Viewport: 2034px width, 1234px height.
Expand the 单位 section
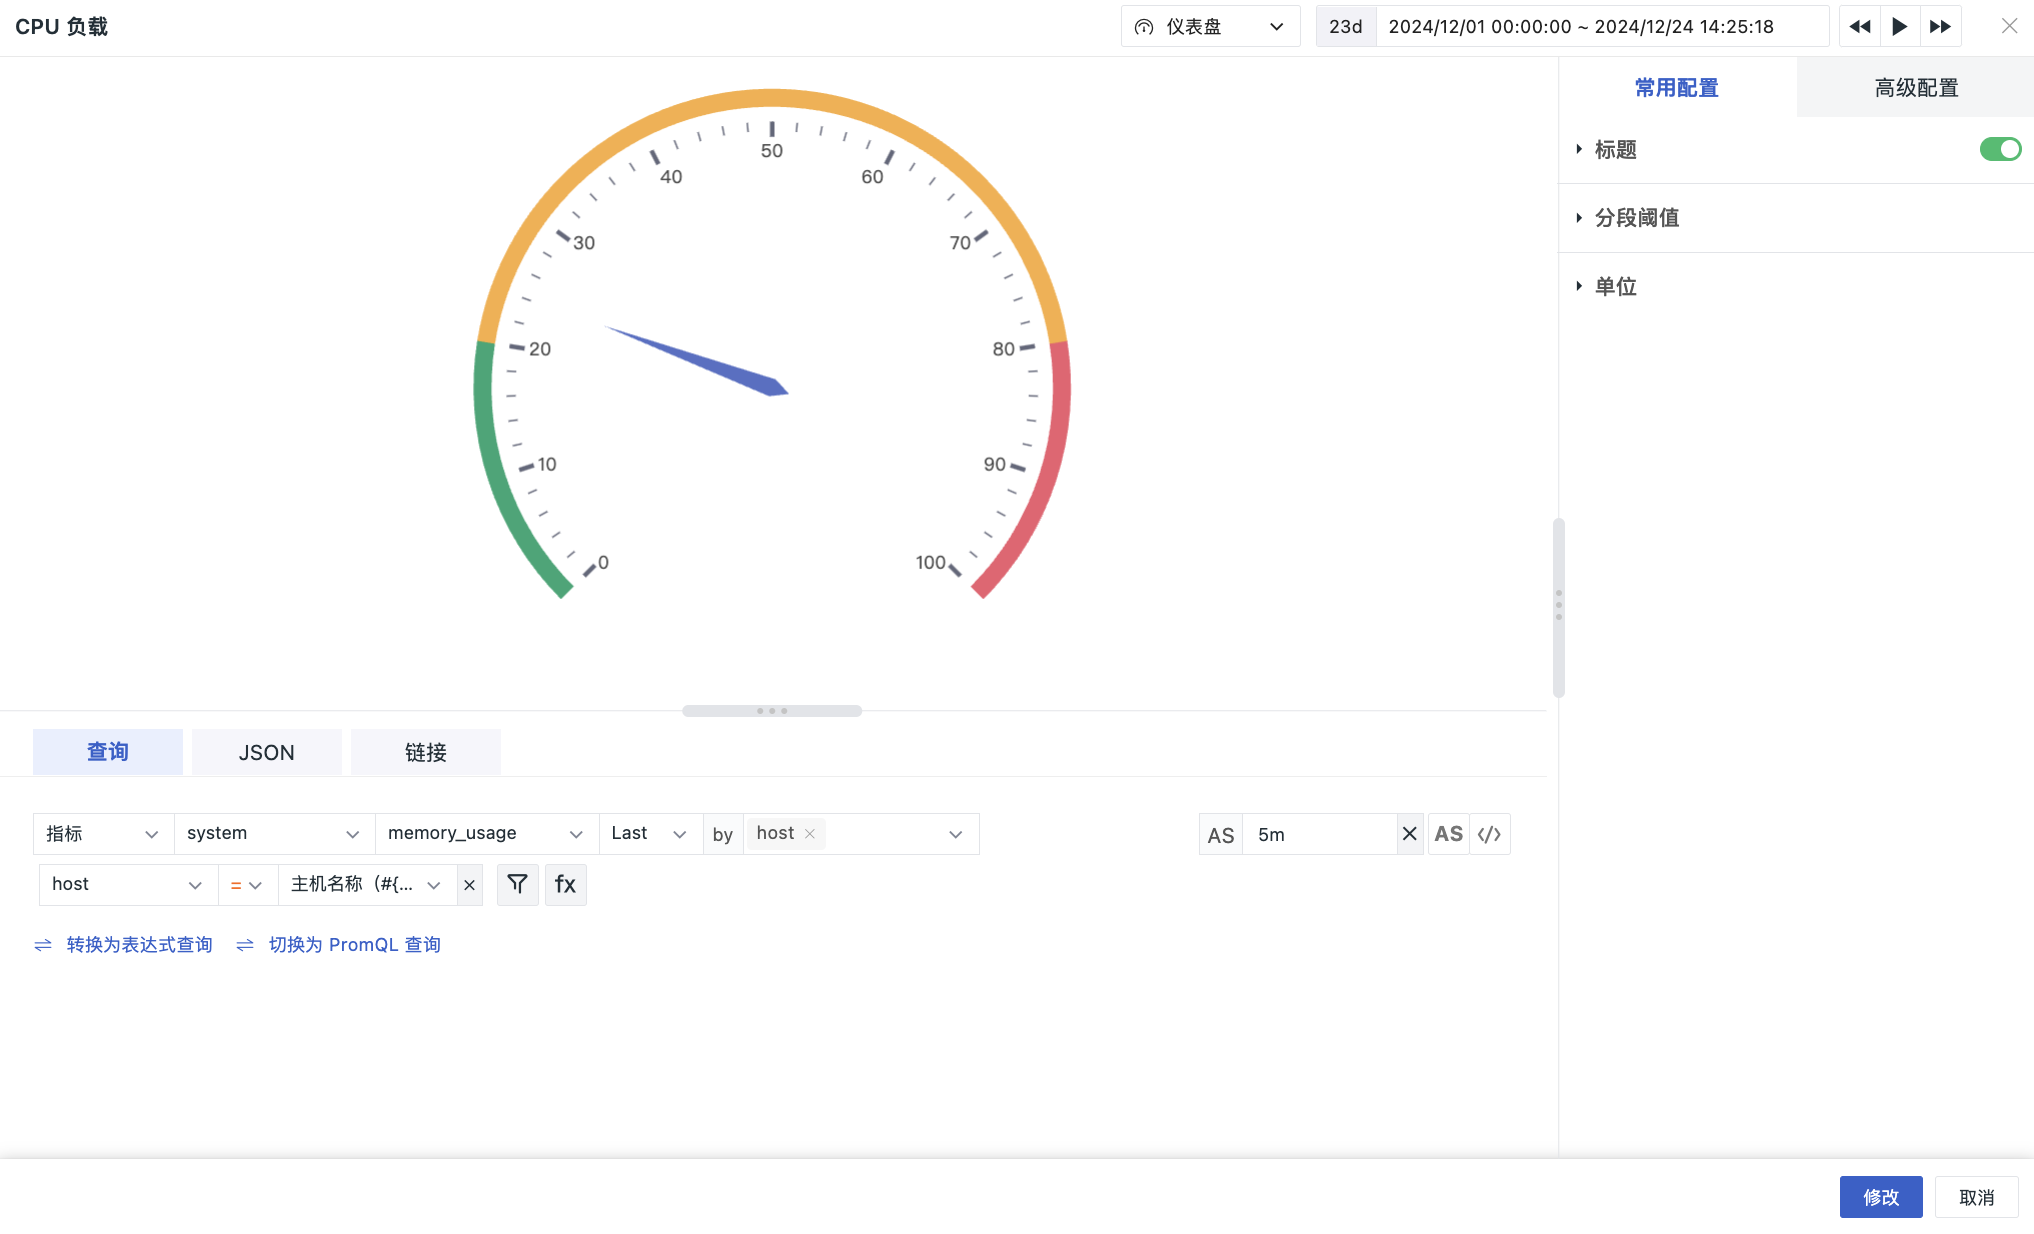[1615, 287]
